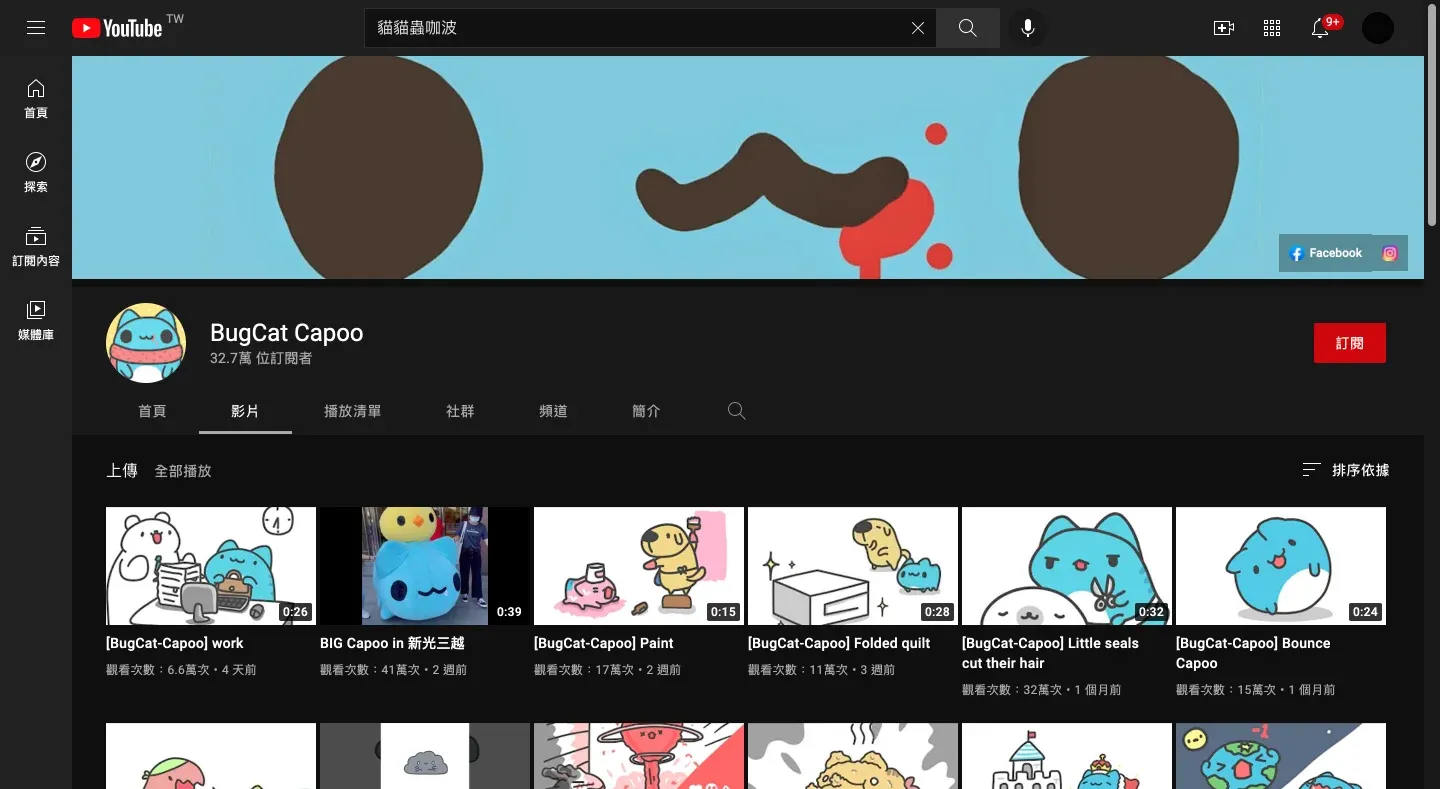This screenshot has width=1440, height=789.
Task: Click title '[BugCat-Capoo] Paint'
Action: (604, 643)
